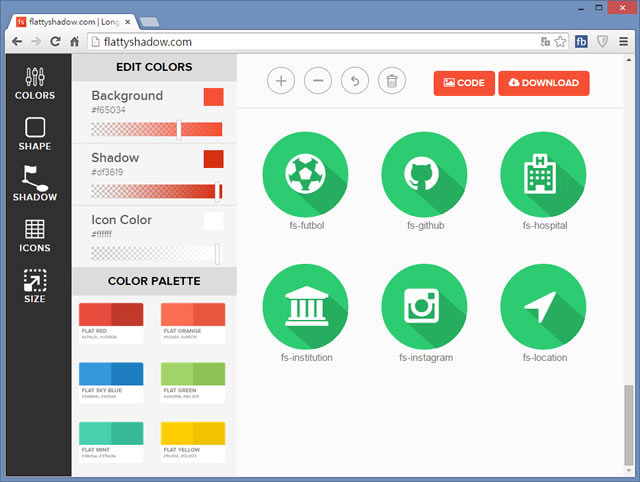Viewport: 640px width, 482px height.
Task: Click the Shadow hex value #df3619
Action: tap(107, 172)
